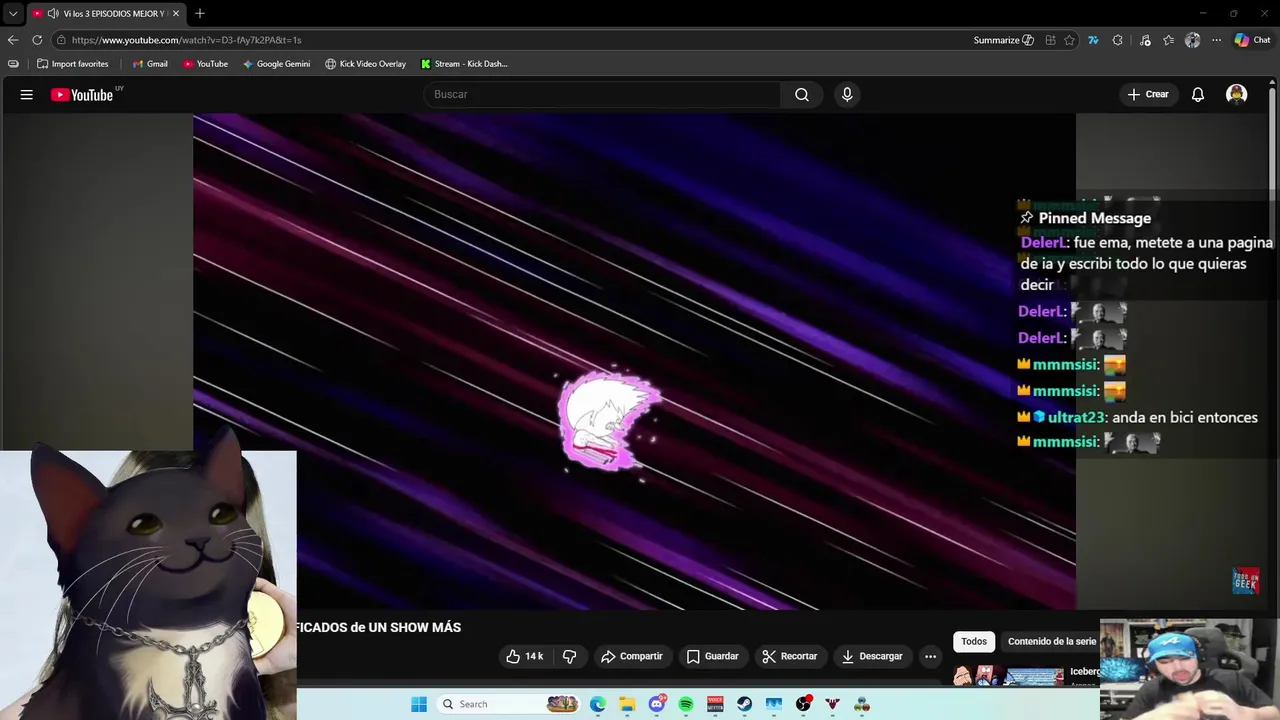Open the YouTube guide hamburger menu
Screen dimensions: 1280x720
tap(27, 95)
